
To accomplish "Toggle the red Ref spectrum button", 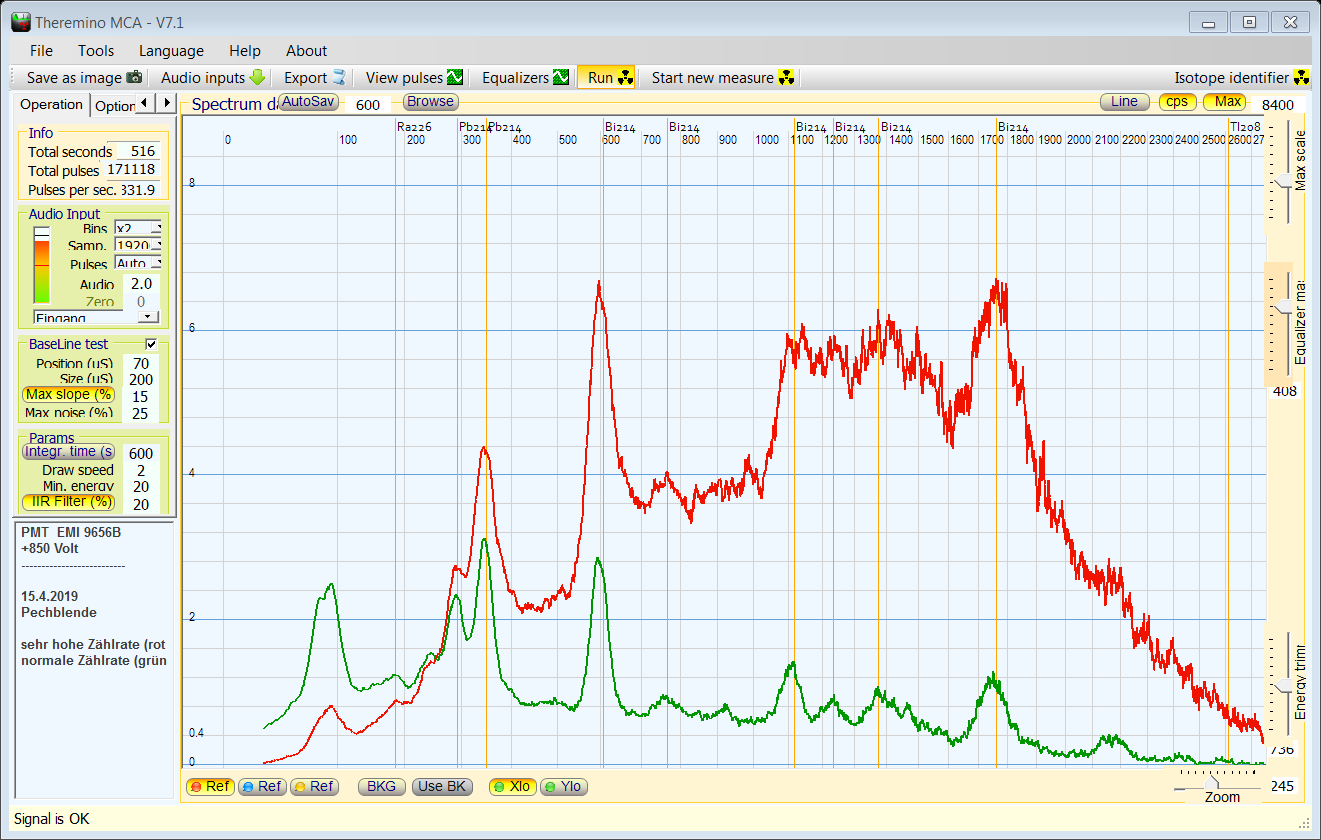I will click(x=211, y=787).
